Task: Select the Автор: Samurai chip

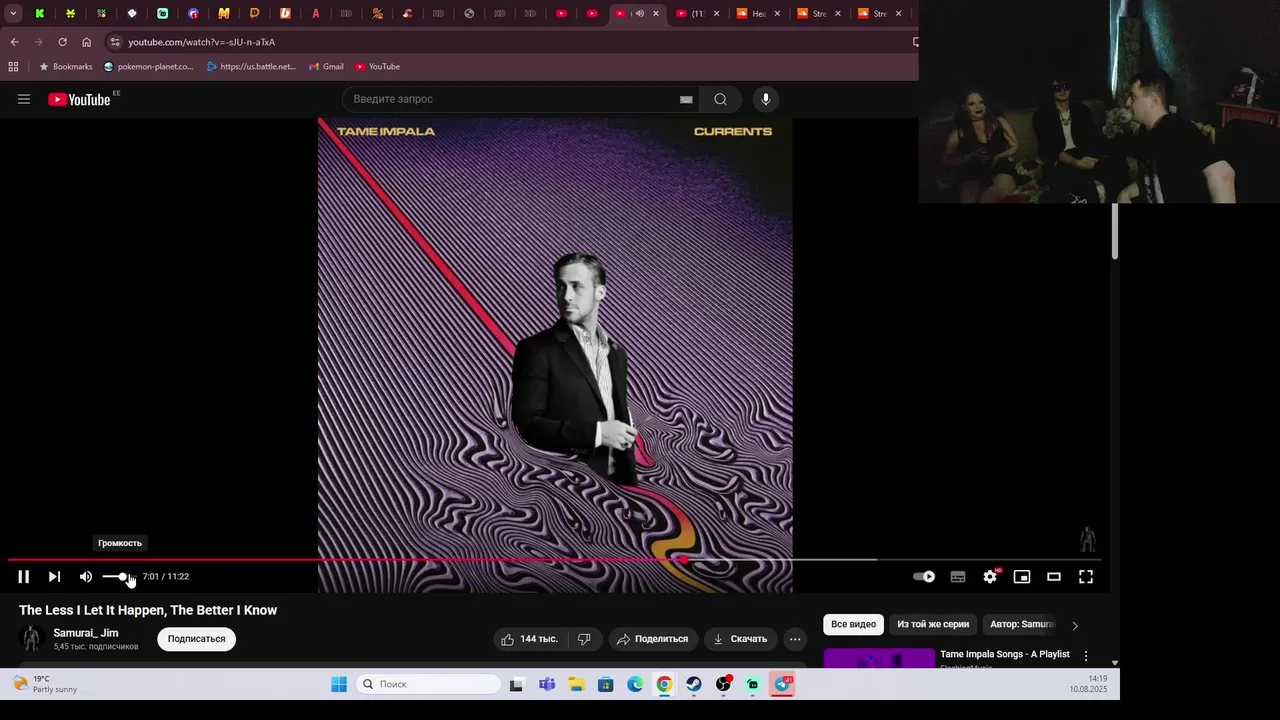Action: pyautogui.click(x=1022, y=624)
